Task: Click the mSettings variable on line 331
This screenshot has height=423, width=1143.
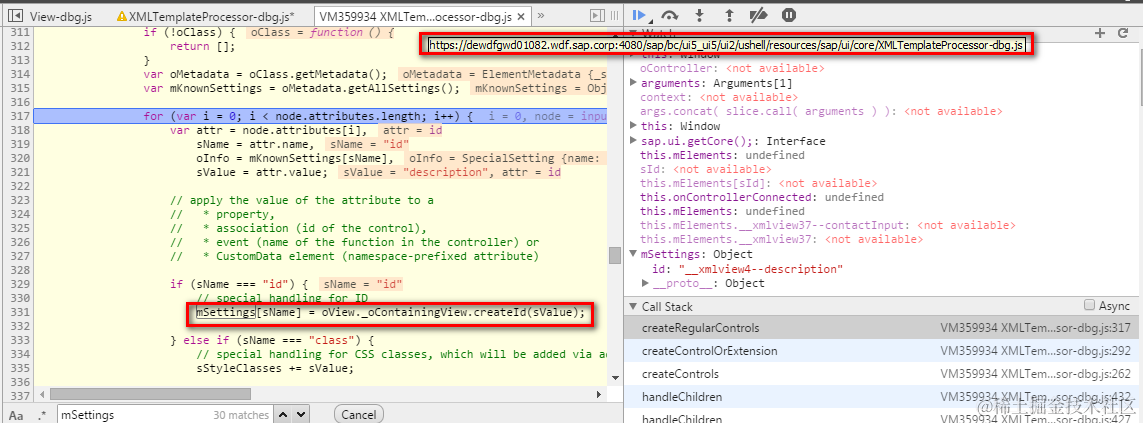Action: pyautogui.click(x=225, y=312)
